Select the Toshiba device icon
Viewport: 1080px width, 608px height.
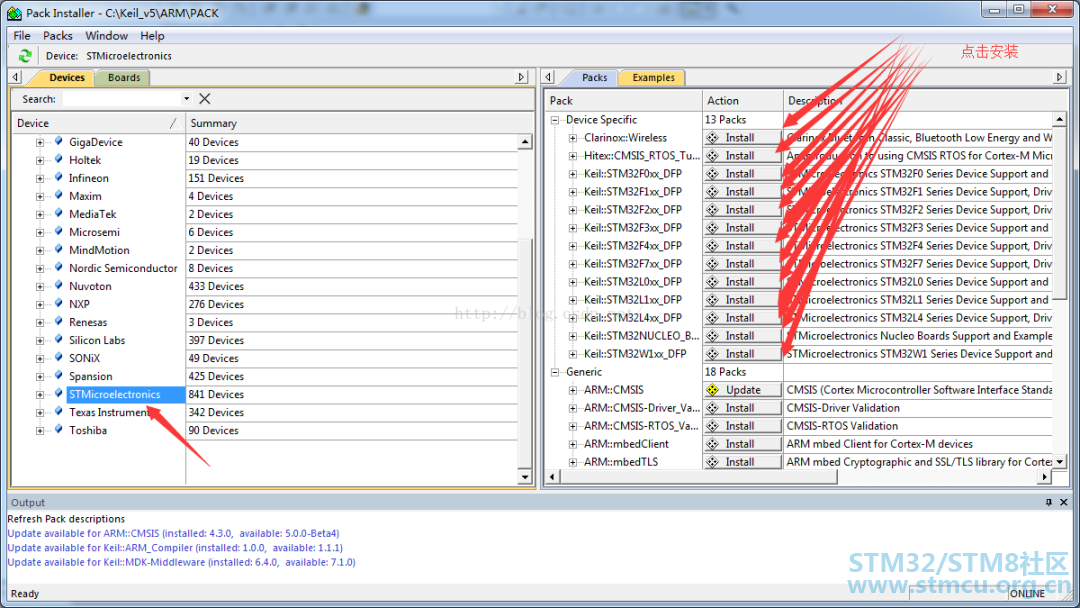click(59, 430)
